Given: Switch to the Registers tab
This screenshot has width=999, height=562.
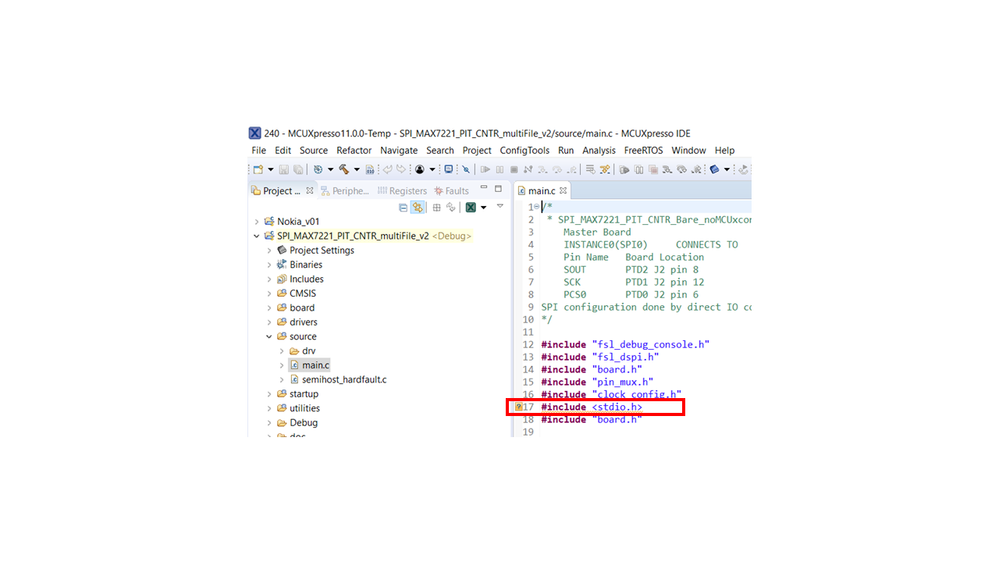Looking at the screenshot, I should [x=403, y=191].
